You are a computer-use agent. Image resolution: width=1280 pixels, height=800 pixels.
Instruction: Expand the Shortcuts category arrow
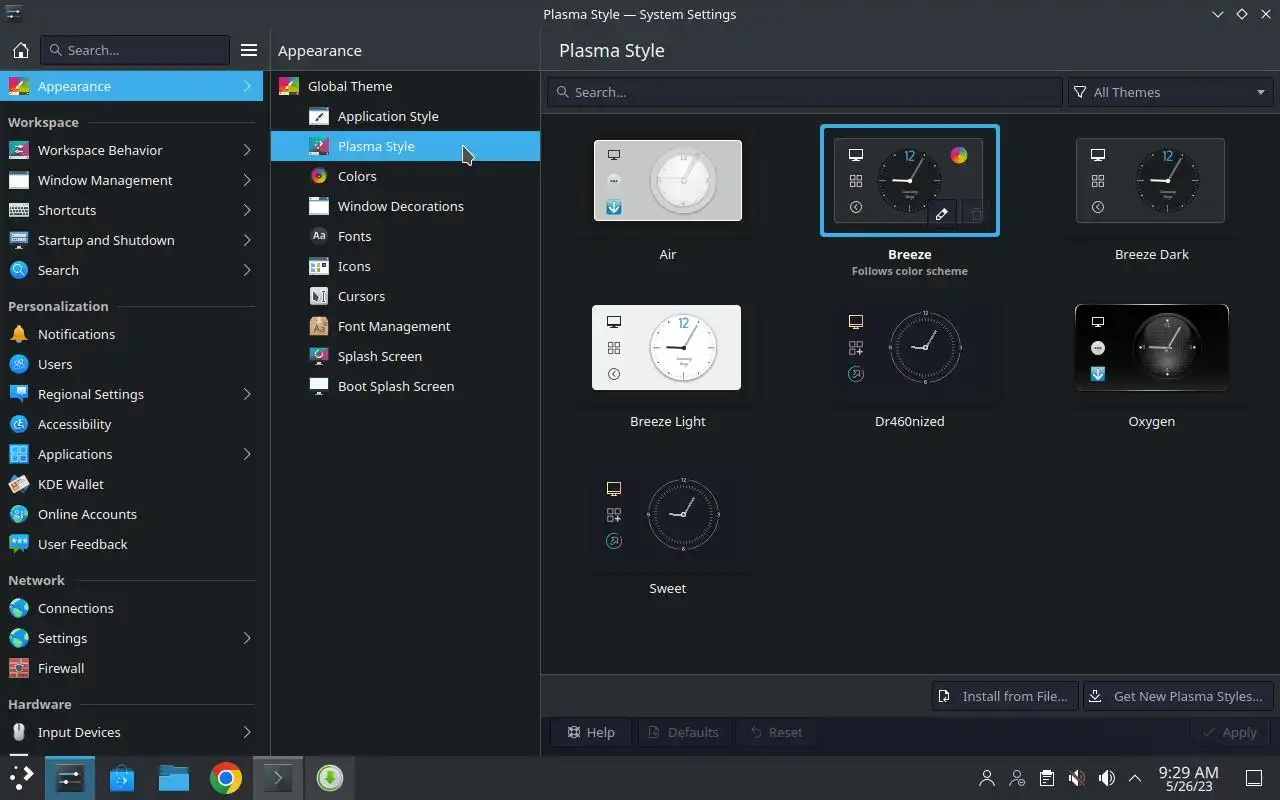click(247, 210)
